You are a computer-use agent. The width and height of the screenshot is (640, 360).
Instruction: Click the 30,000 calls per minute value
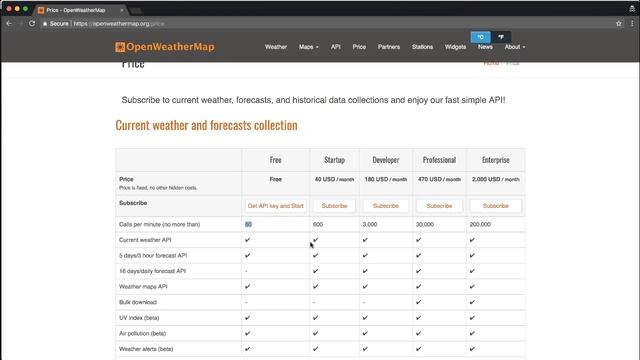(x=424, y=224)
